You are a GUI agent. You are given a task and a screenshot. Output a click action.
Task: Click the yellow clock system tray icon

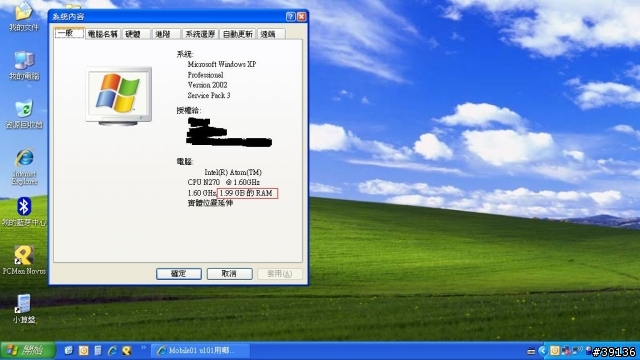click(555, 351)
